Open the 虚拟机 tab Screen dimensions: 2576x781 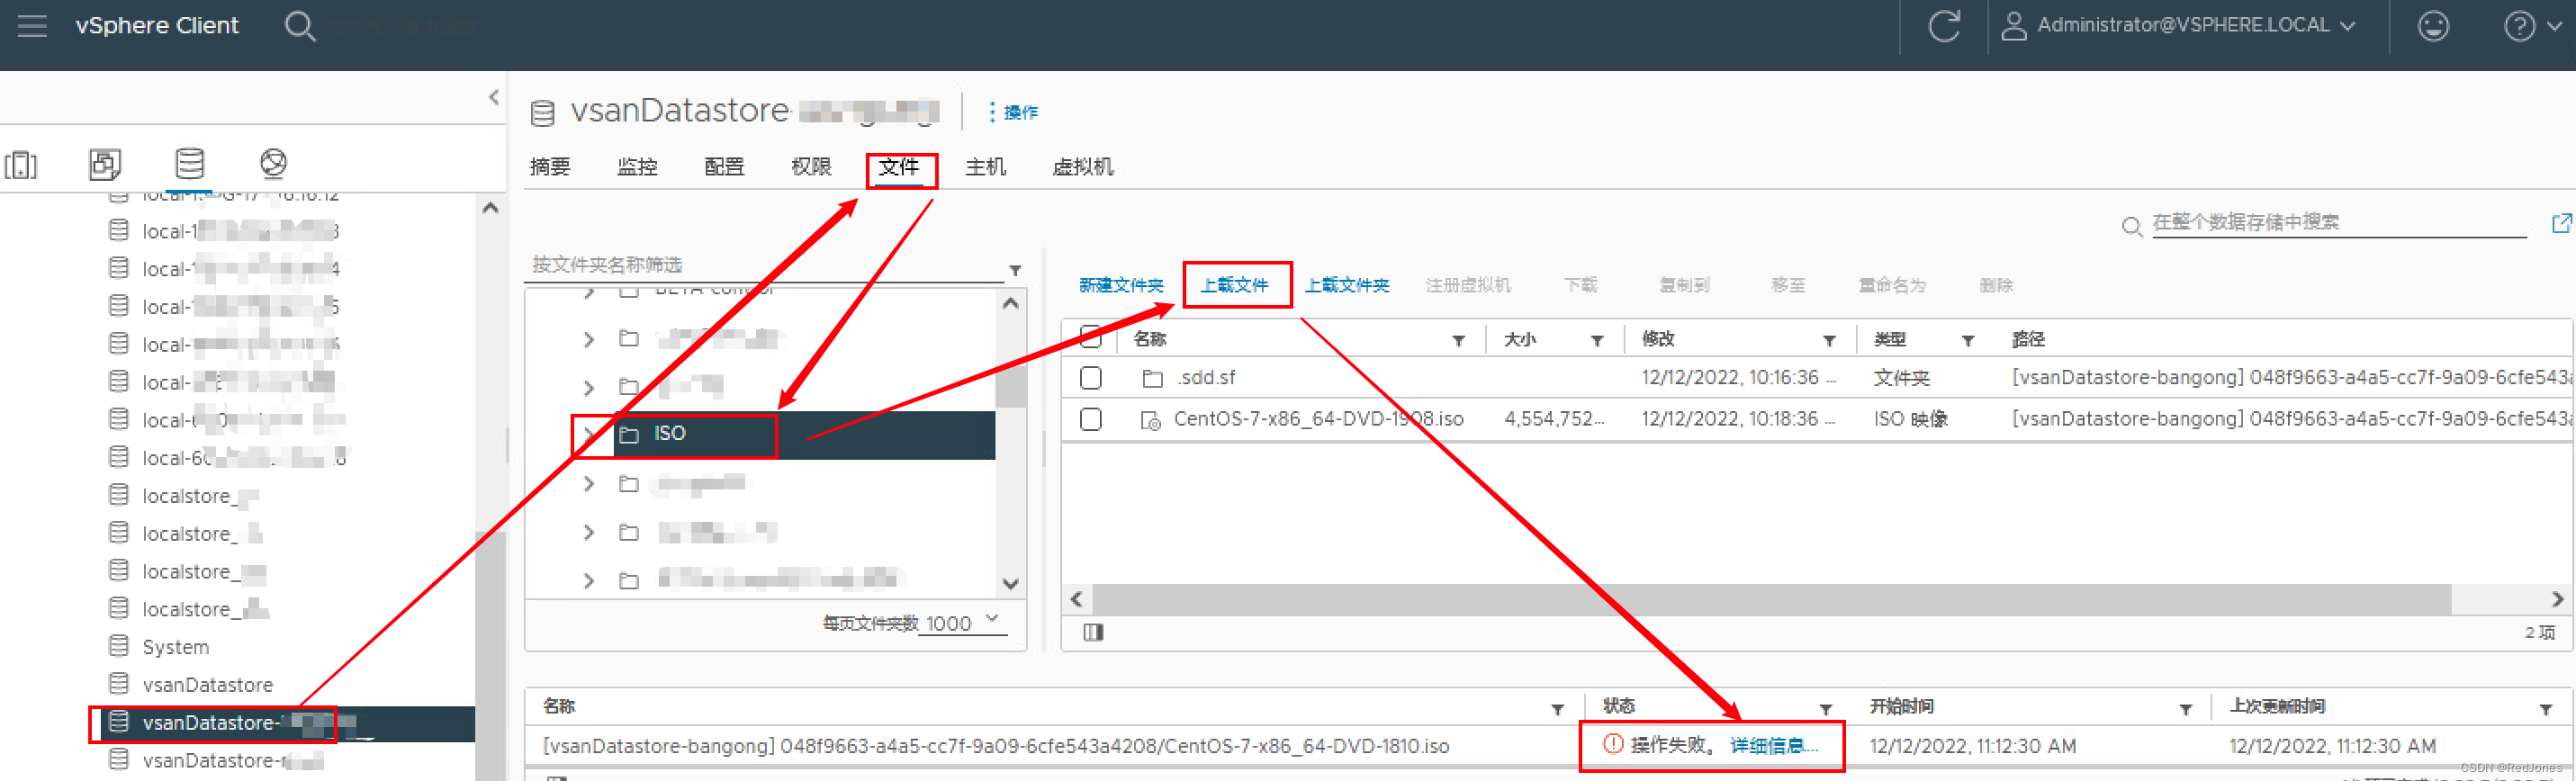[1083, 167]
